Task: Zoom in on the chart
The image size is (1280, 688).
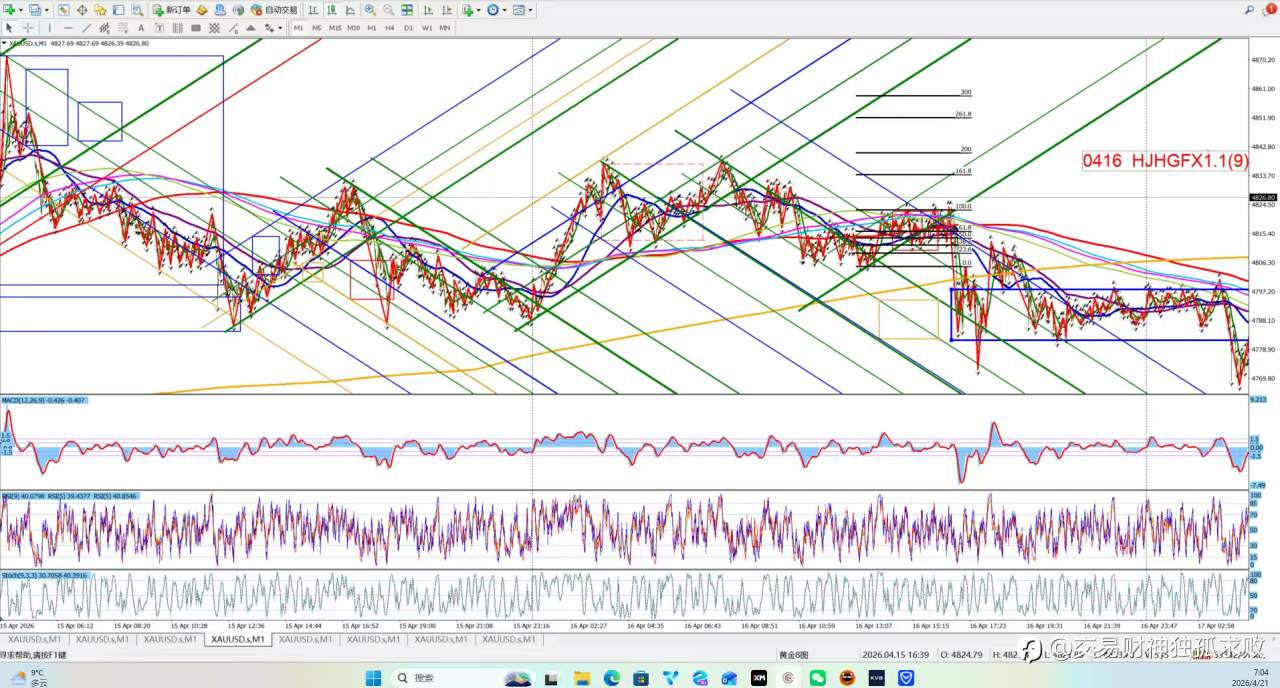Action: point(370,9)
